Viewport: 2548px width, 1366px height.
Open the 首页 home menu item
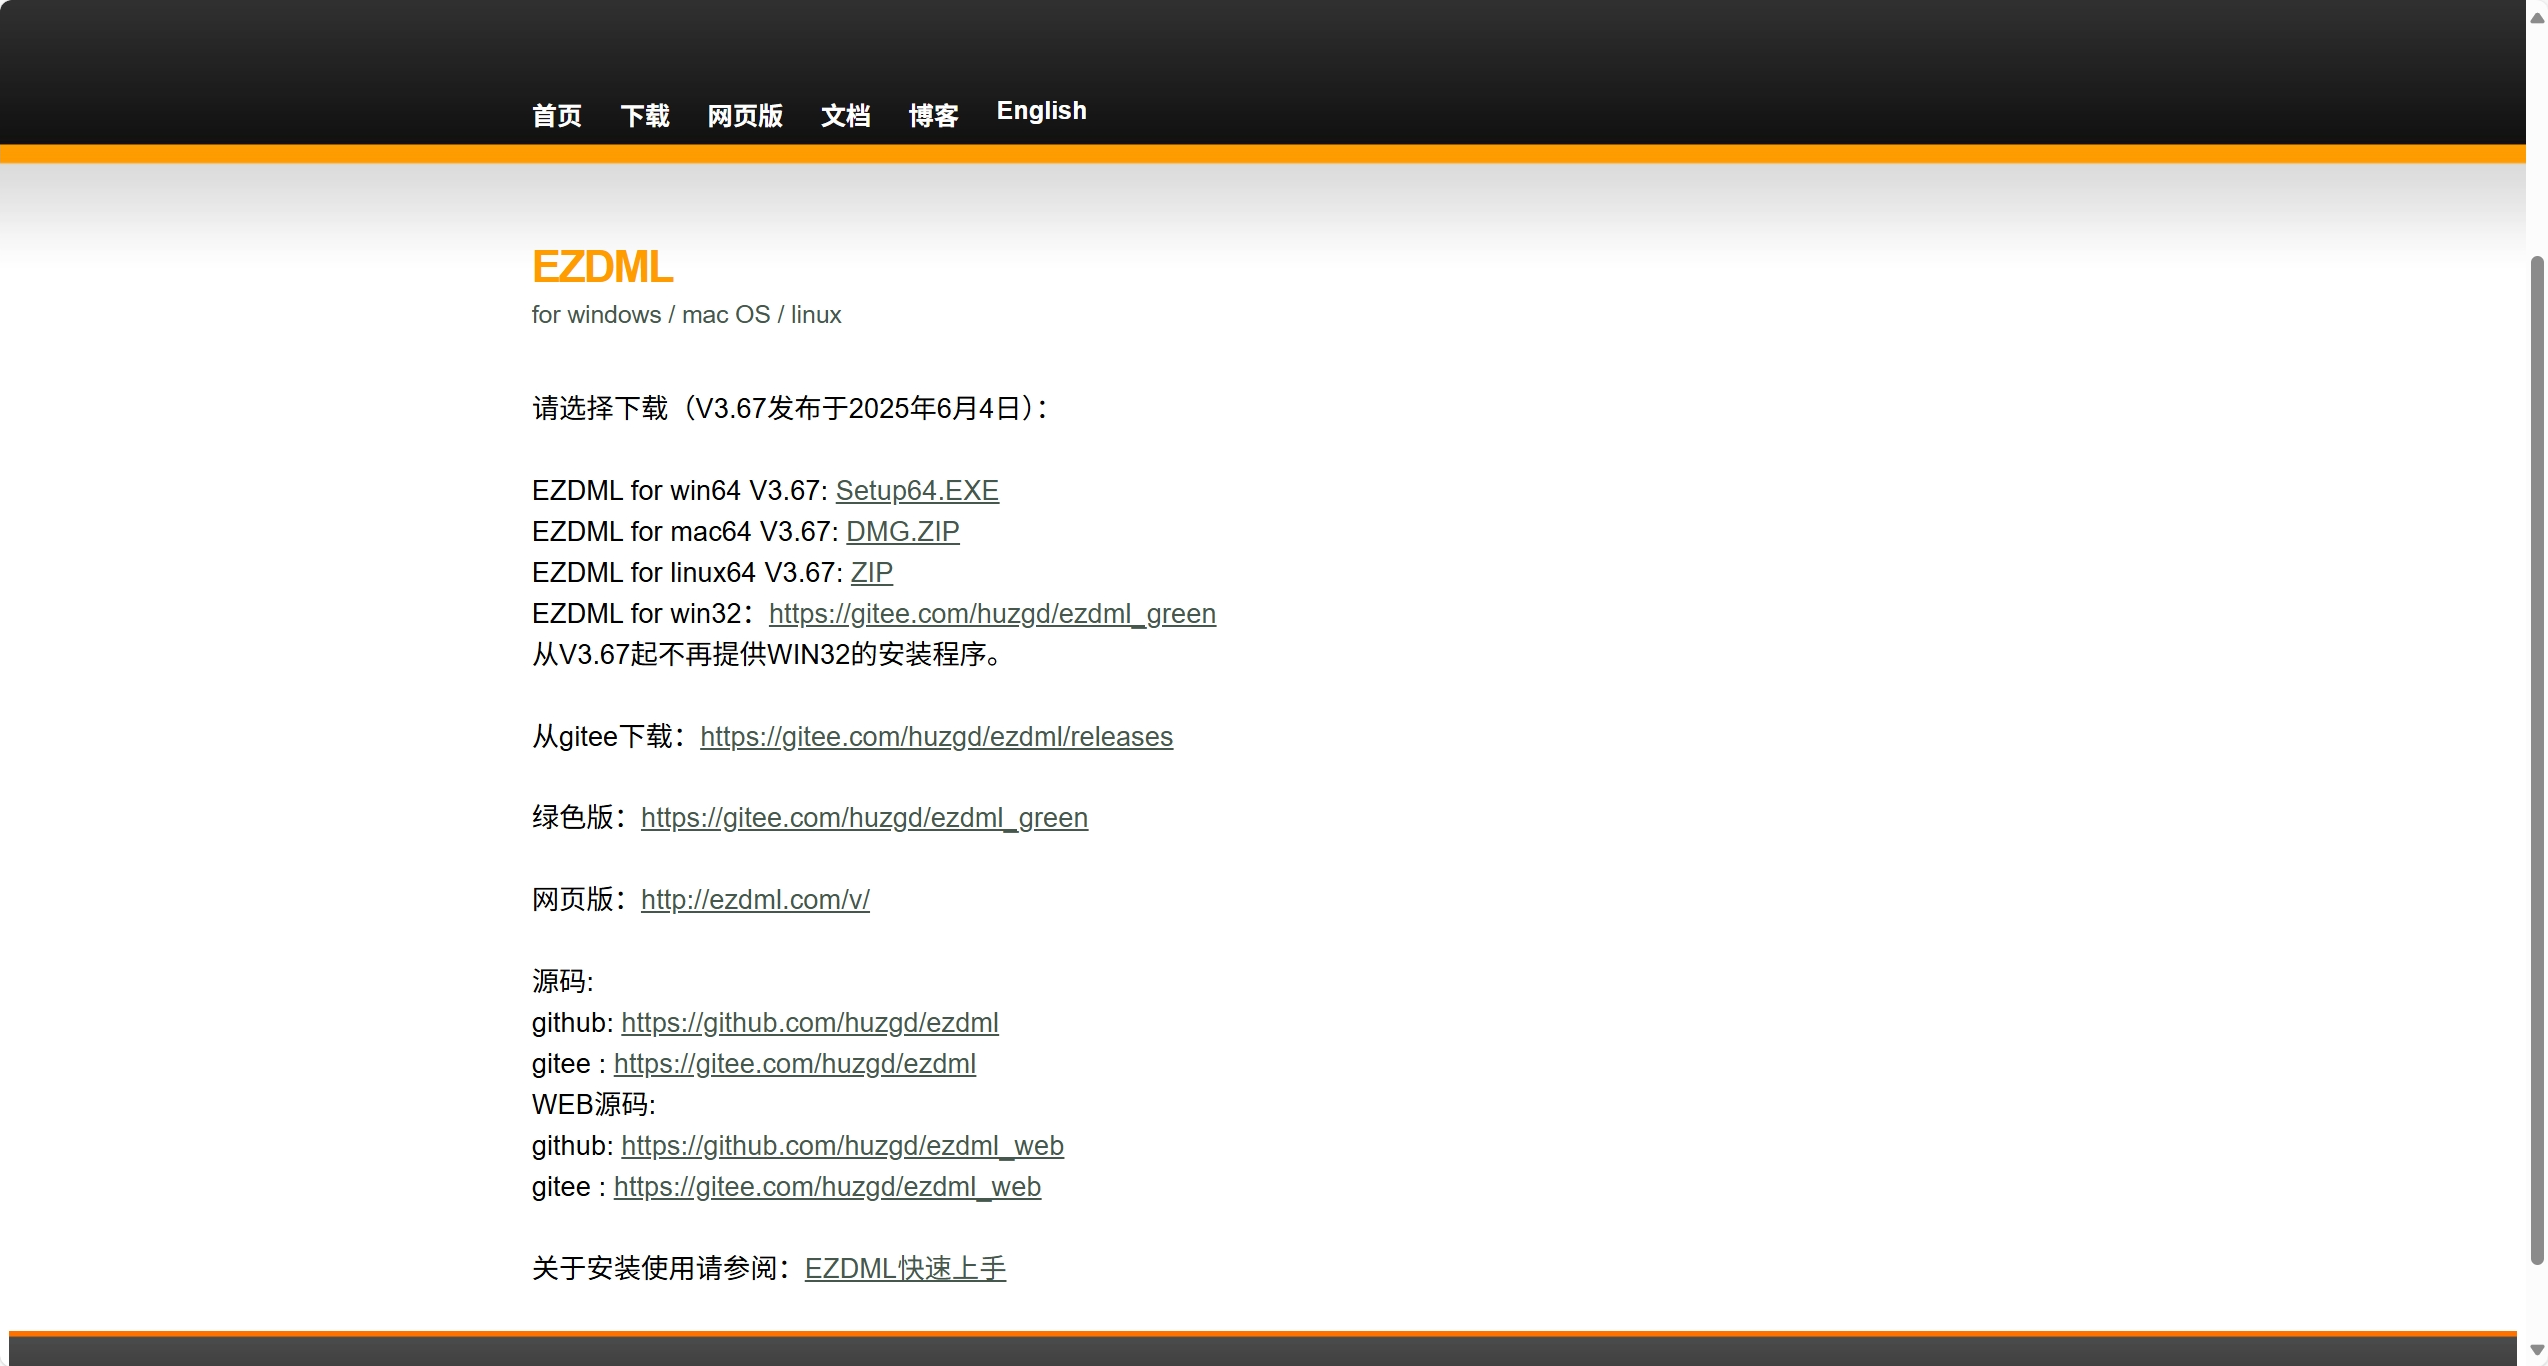(x=556, y=116)
